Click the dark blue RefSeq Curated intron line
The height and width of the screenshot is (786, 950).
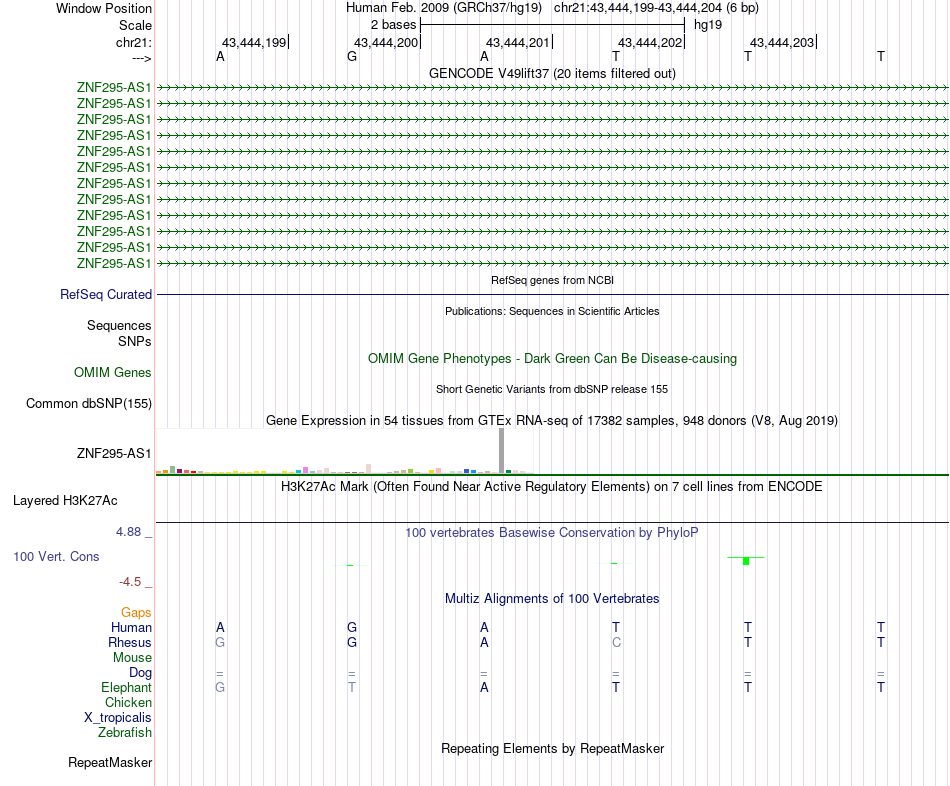(552, 295)
